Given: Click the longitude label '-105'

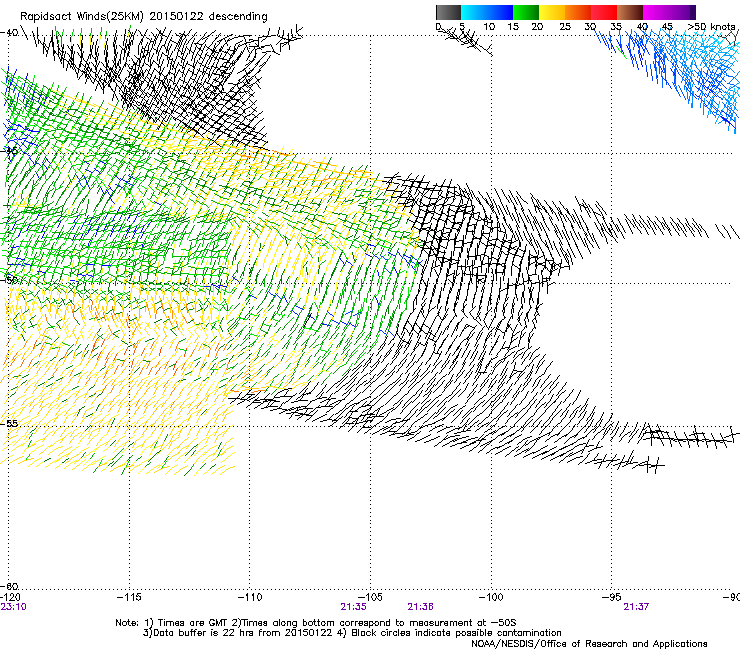Looking at the screenshot, I should tap(370, 597).
